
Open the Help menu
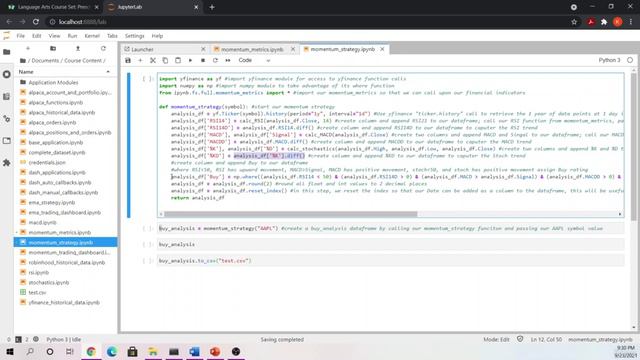click(x=157, y=36)
